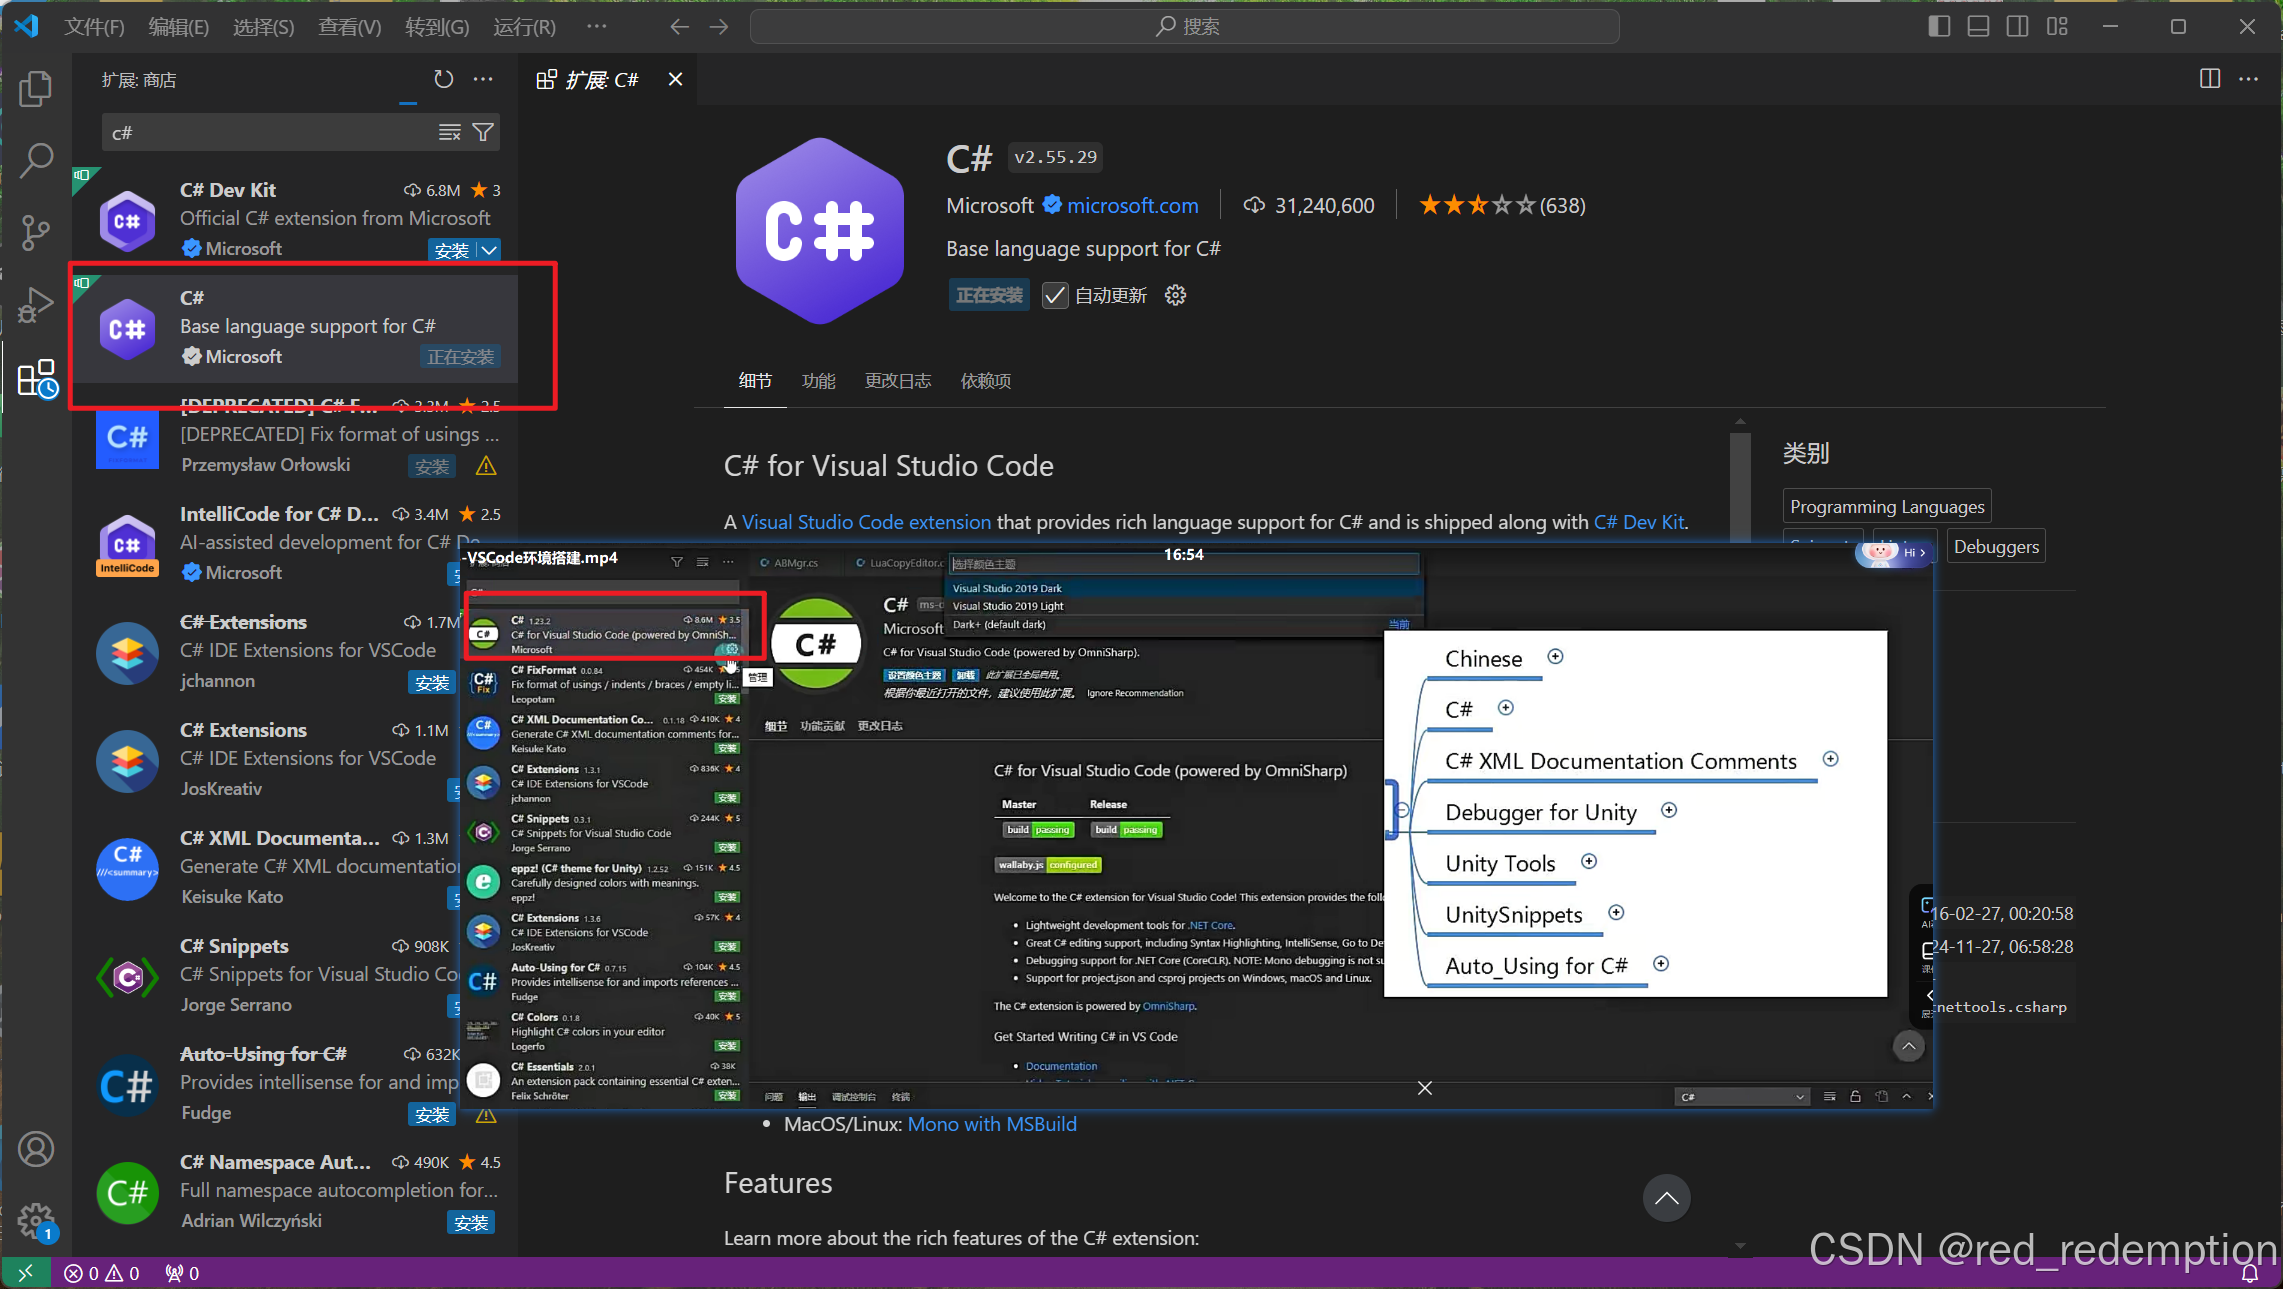Expand the Chinese mind map node

1555,657
